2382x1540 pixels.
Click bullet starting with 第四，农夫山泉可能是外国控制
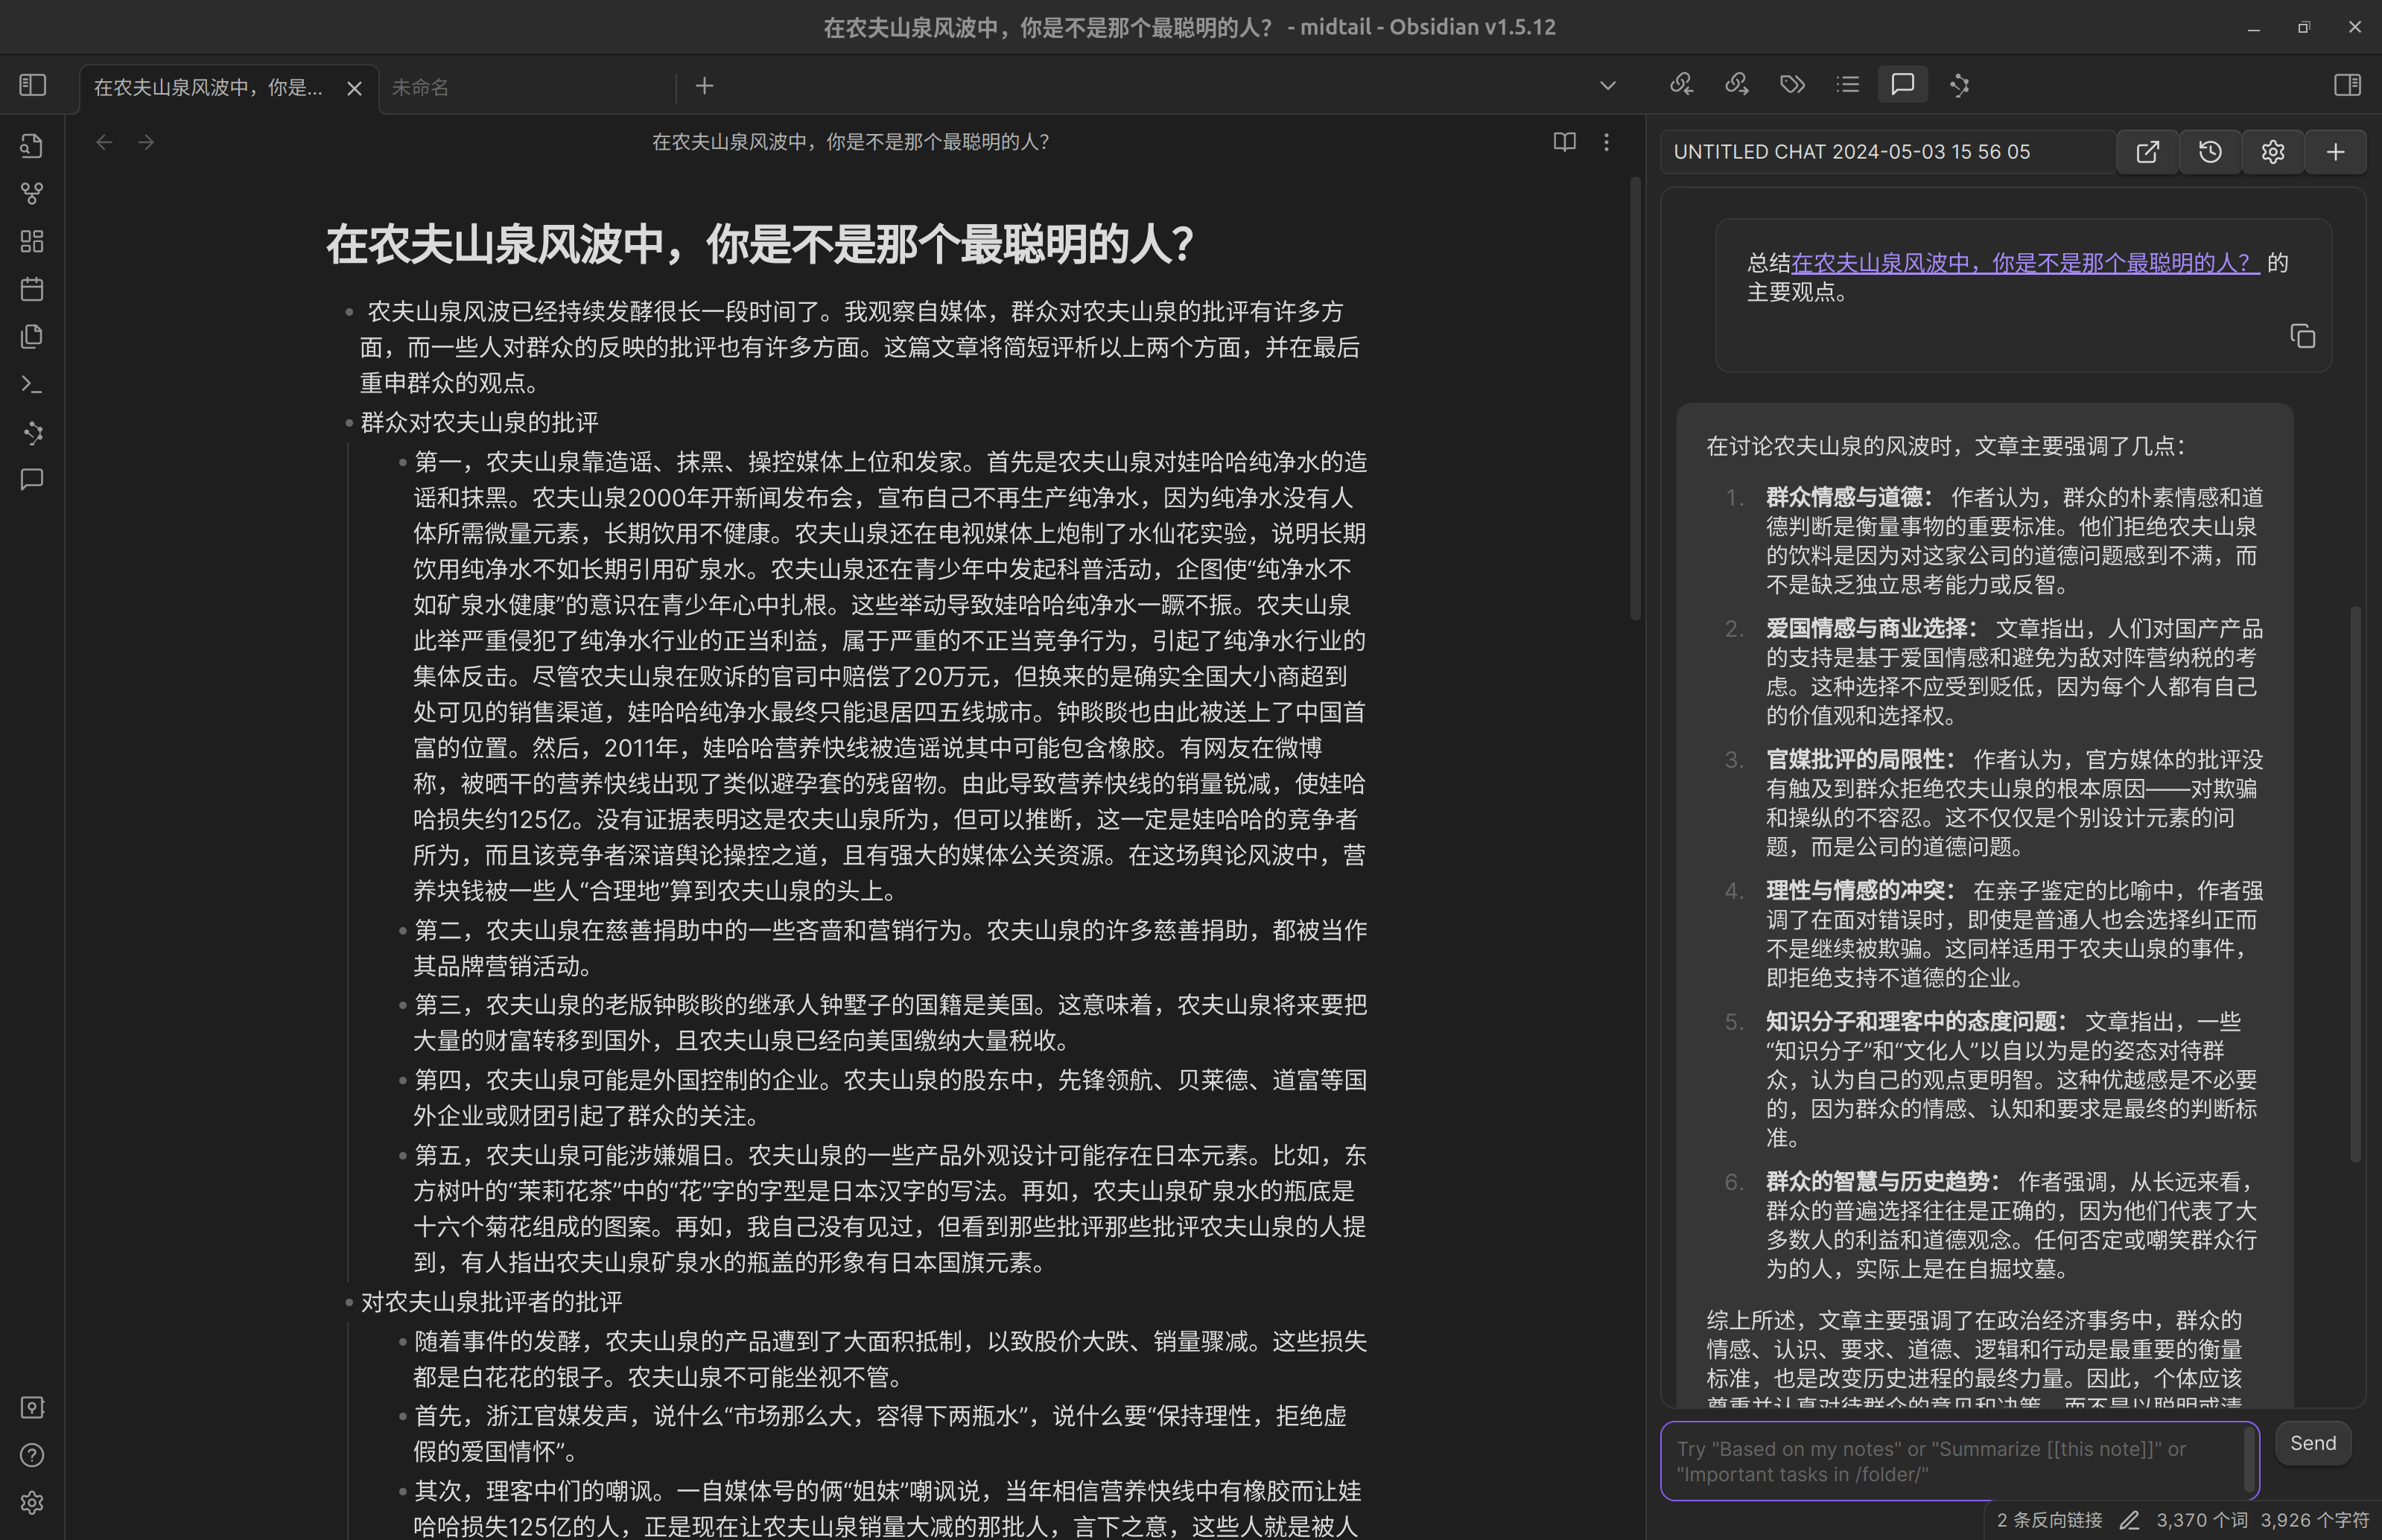[890, 1098]
